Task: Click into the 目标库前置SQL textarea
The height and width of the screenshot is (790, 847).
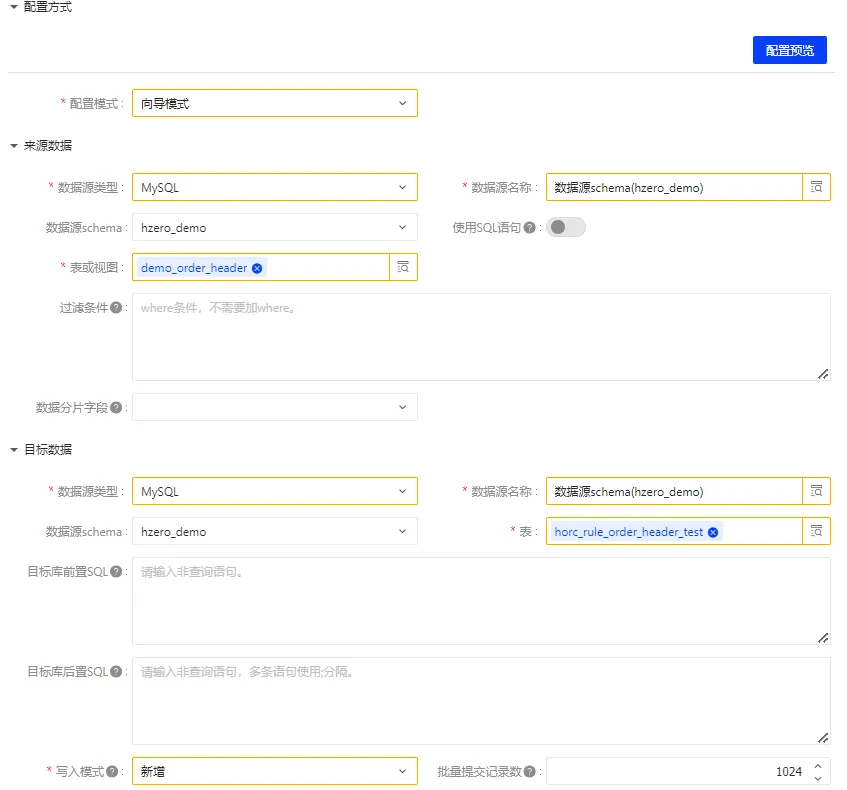Action: tap(481, 601)
